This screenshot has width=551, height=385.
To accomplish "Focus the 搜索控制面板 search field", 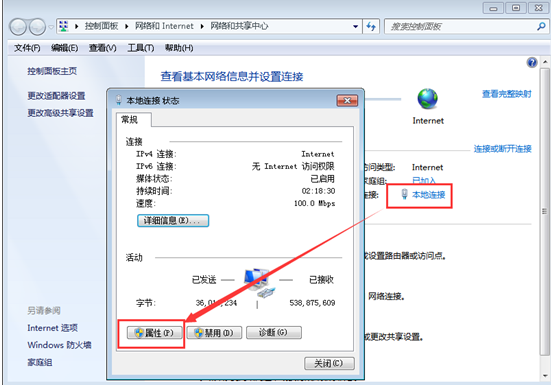I will point(461,26).
